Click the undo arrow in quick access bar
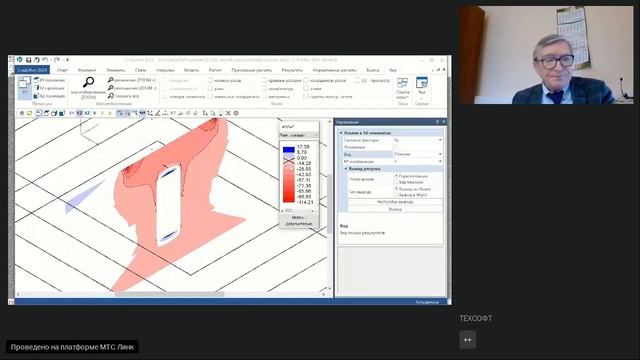640x360 pixels. pyautogui.click(x=45, y=60)
